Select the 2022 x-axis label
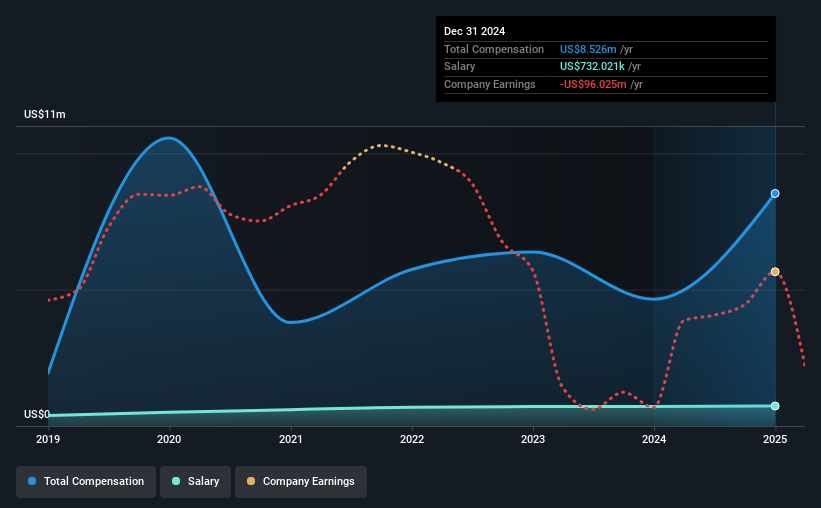Screen dimensions: 821x508 [412, 439]
